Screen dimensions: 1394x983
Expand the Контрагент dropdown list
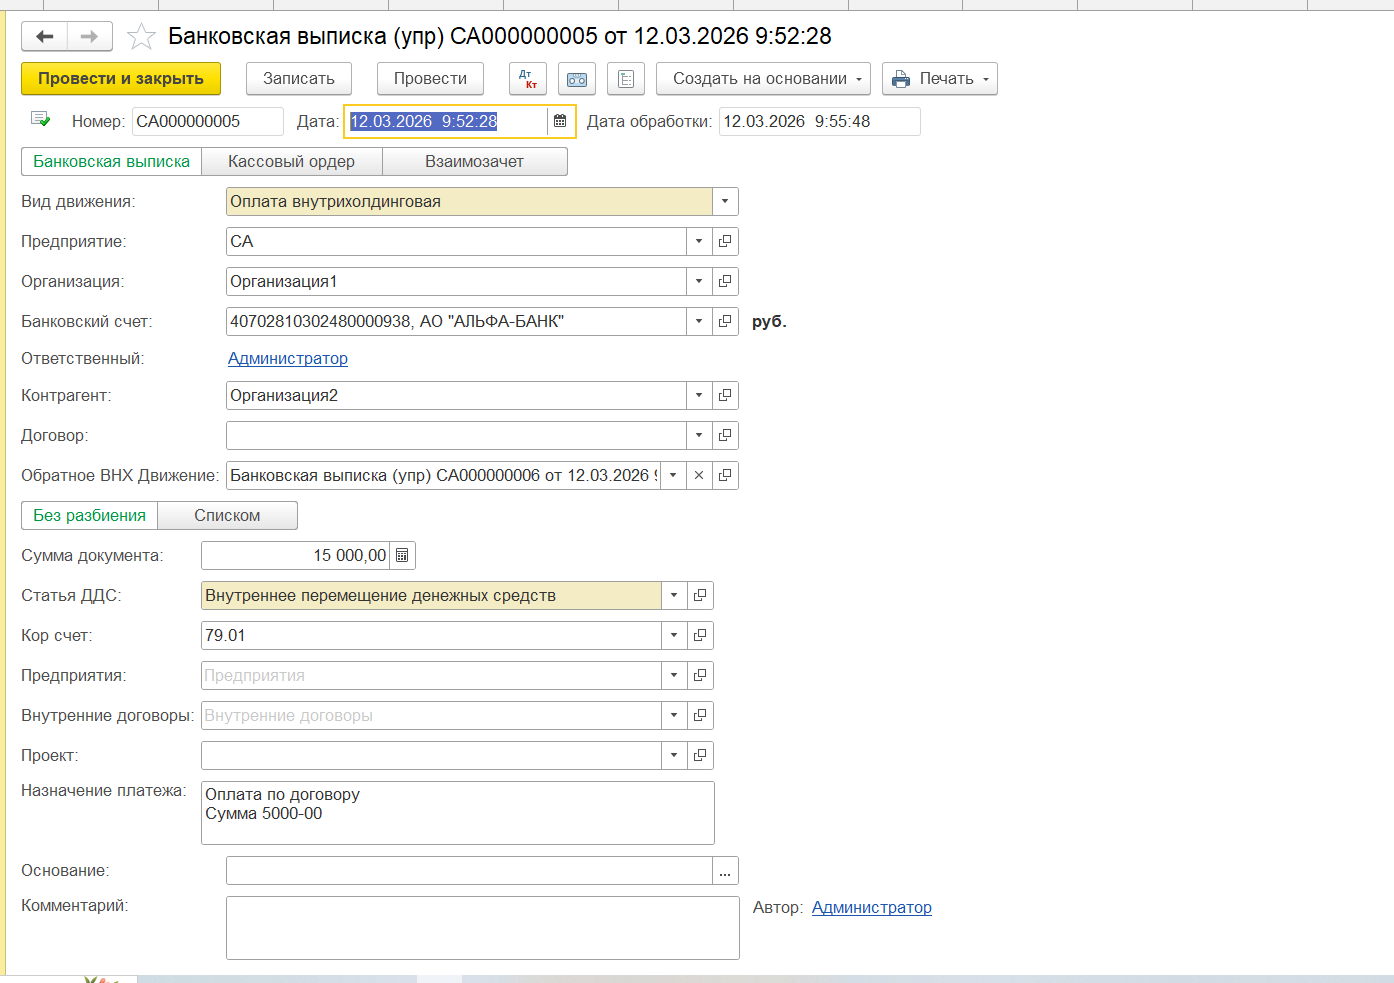(x=699, y=395)
